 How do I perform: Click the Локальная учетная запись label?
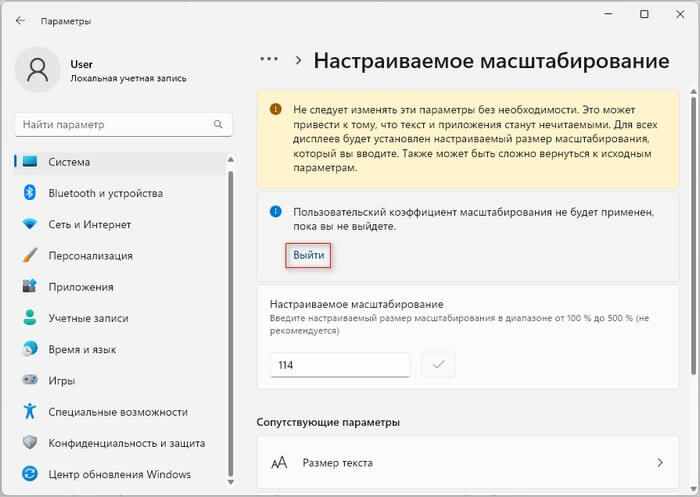point(128,79)
